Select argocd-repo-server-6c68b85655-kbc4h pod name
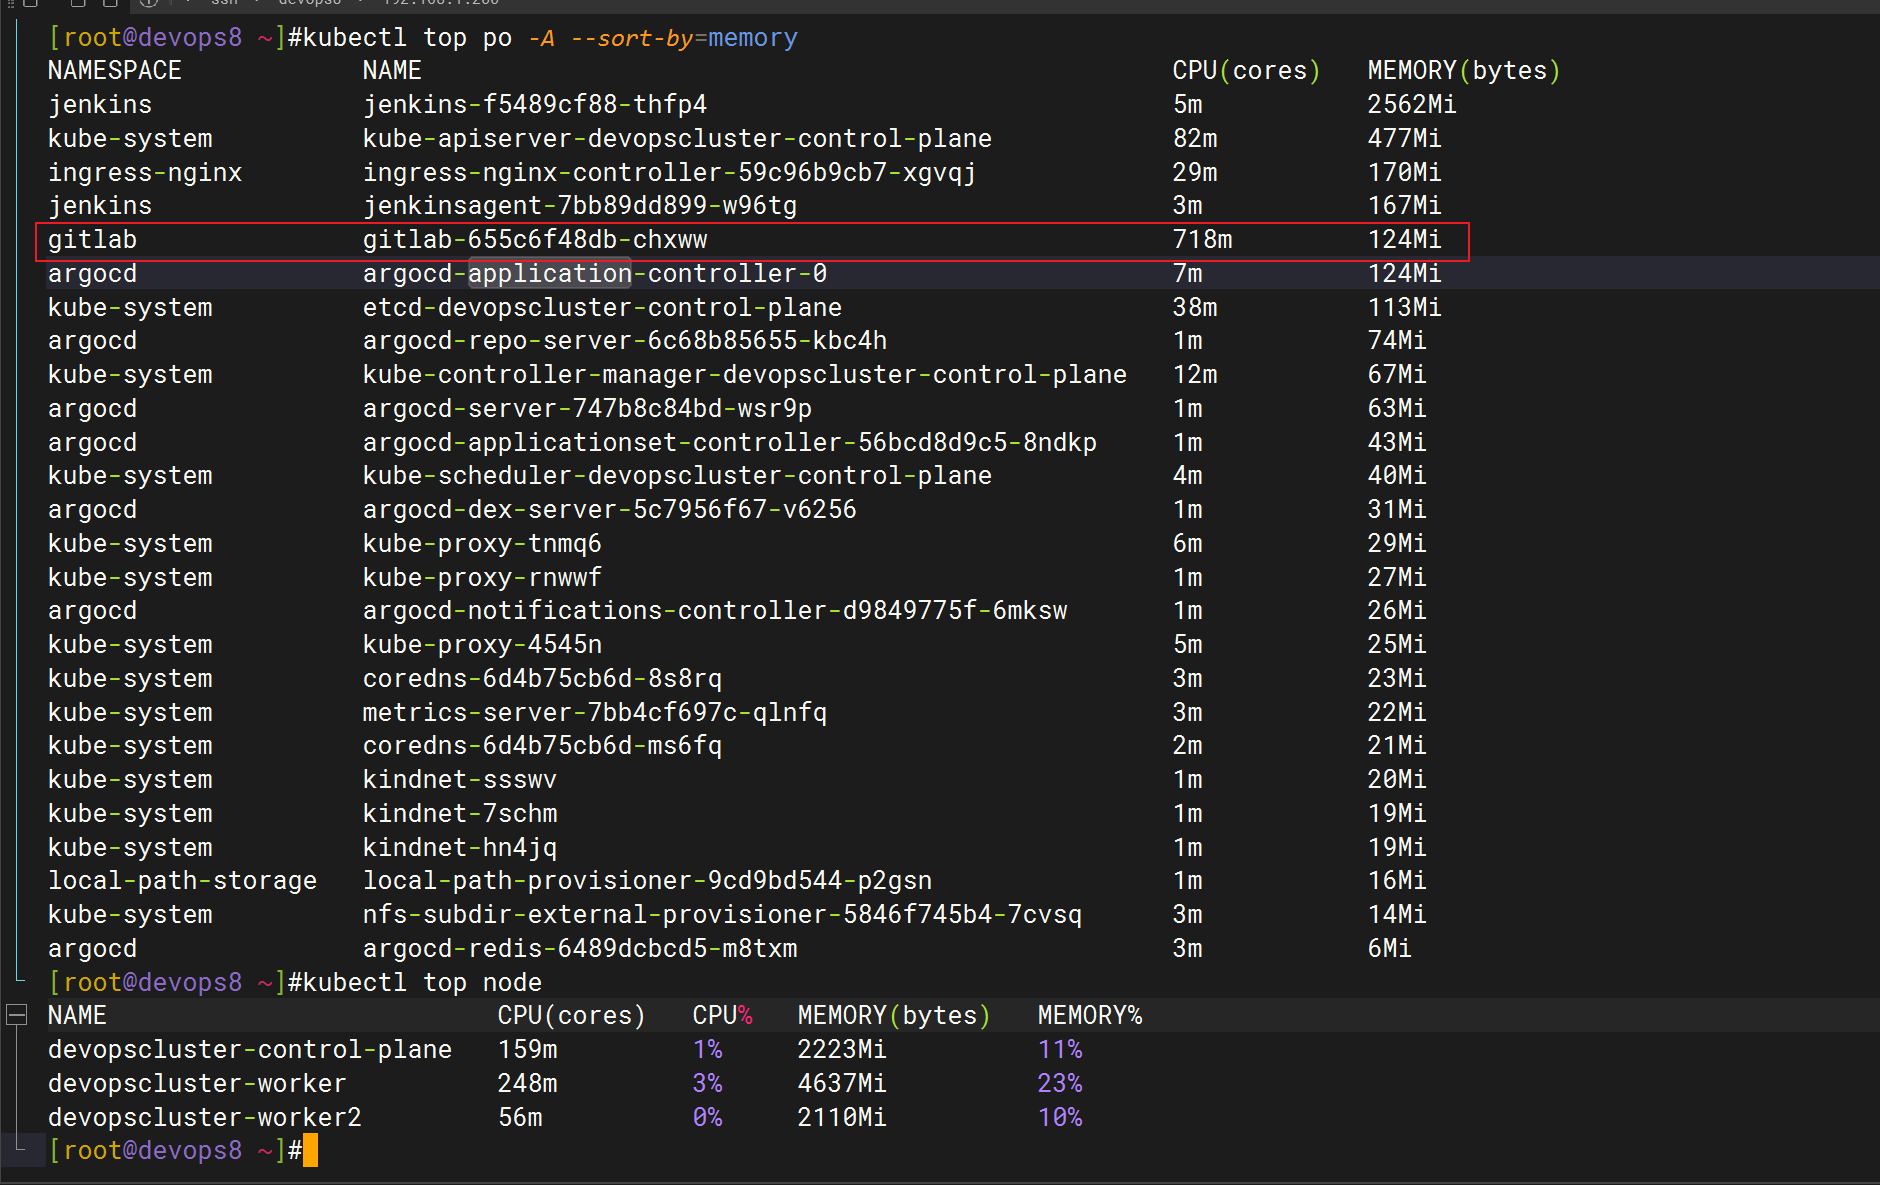 click(x=625, y=341)
